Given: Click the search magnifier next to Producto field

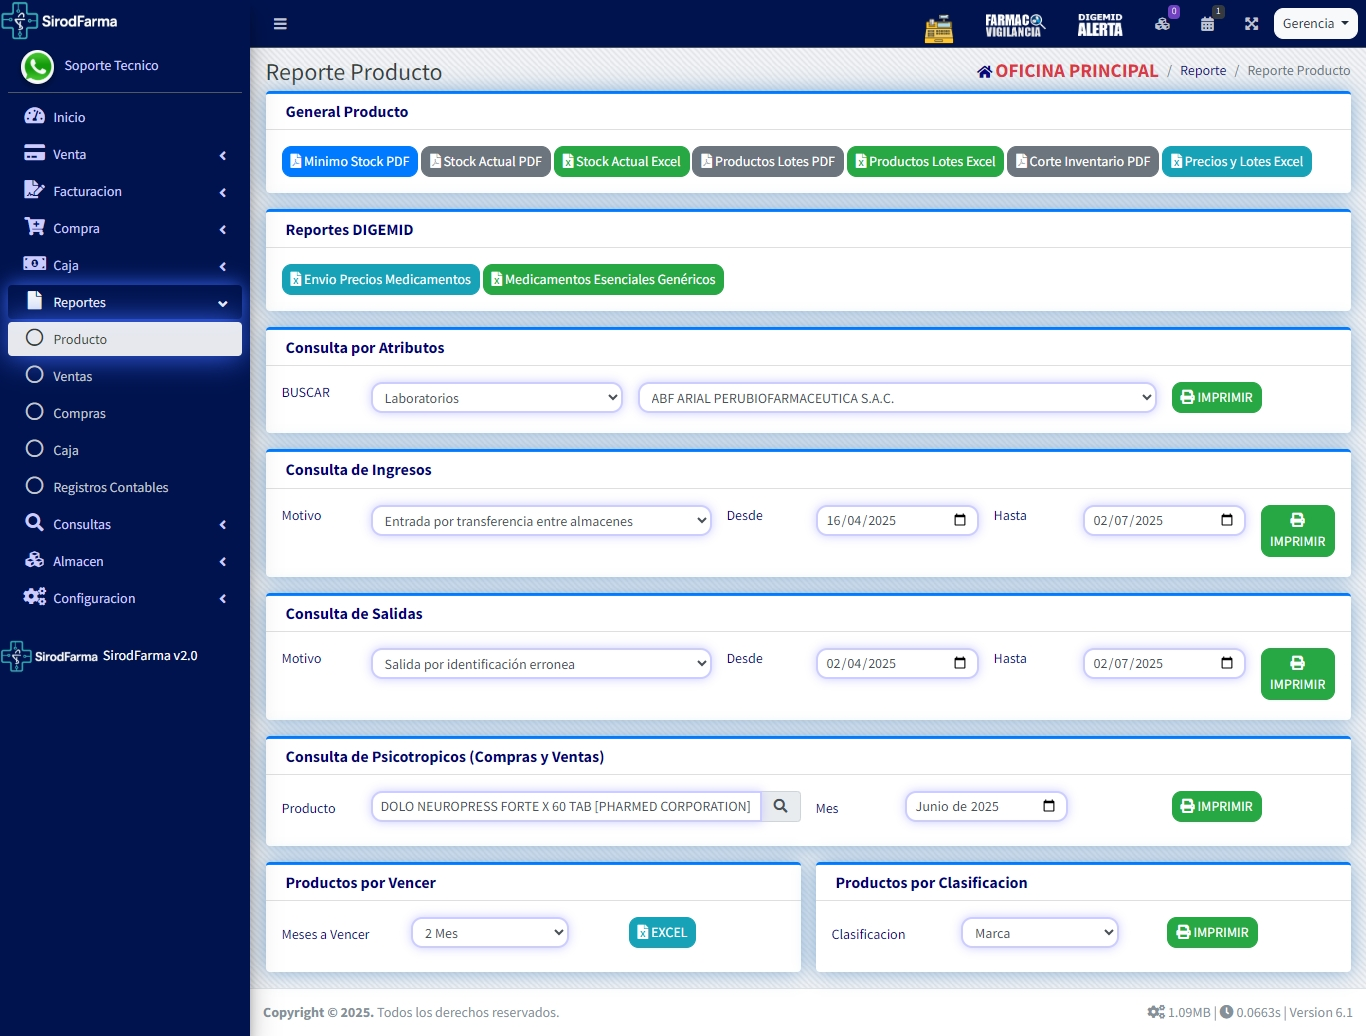Looking at the screenshot, I should 780,806.
